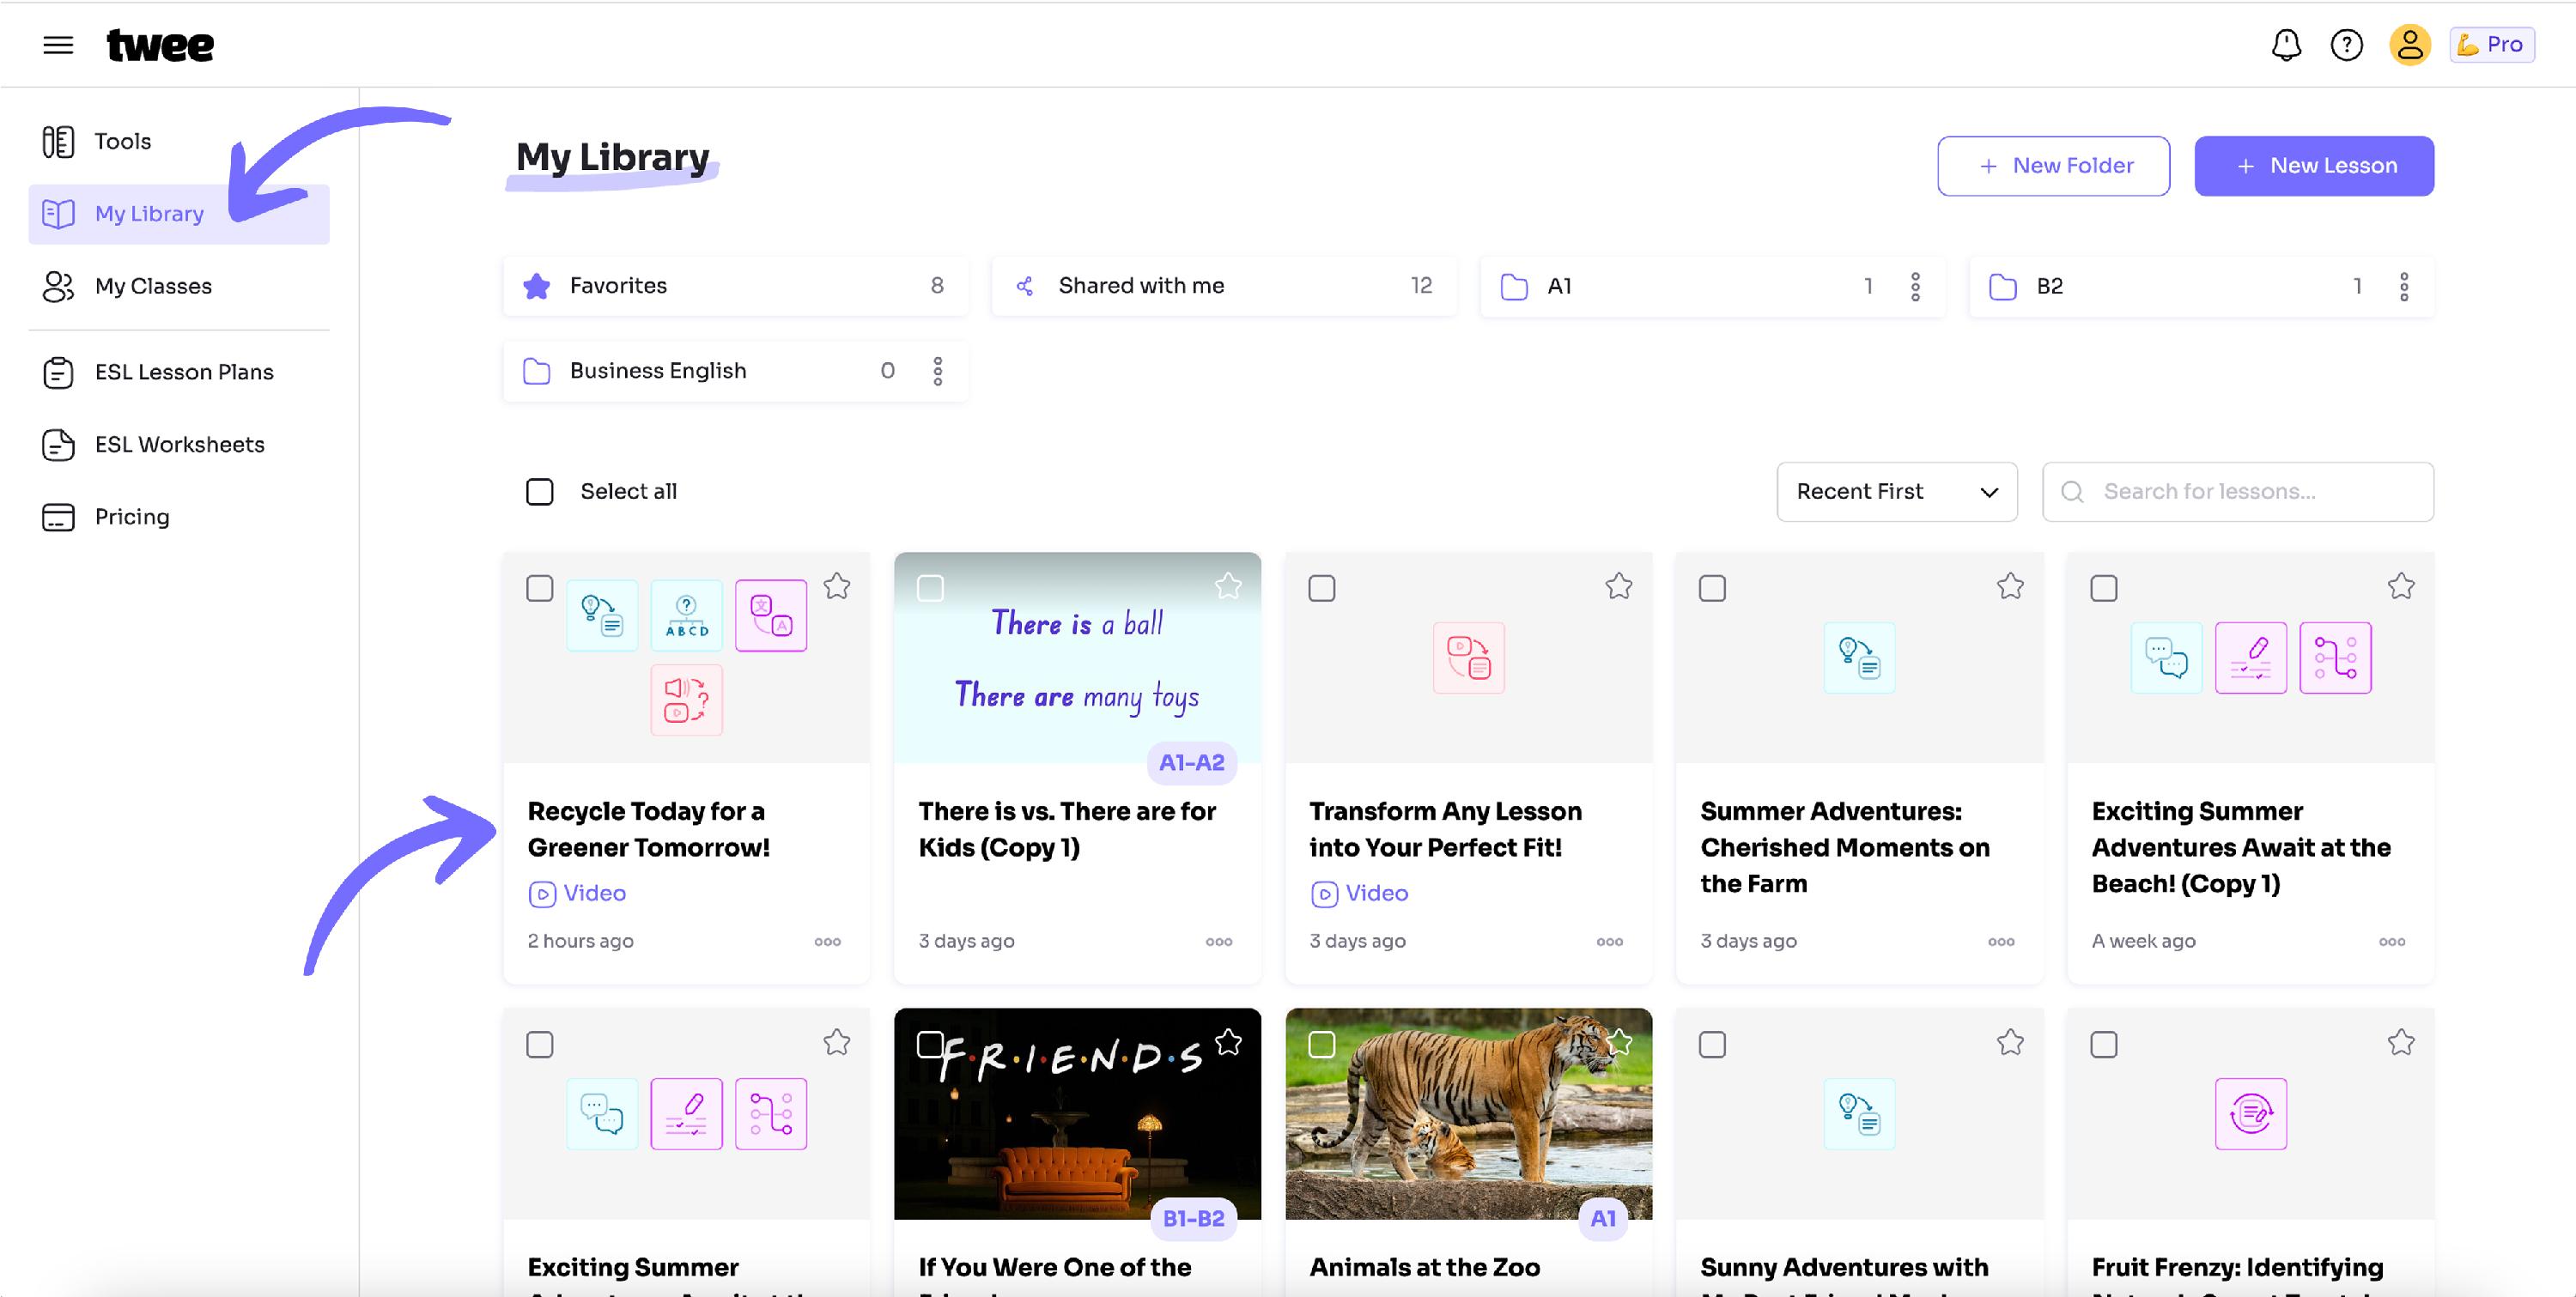Open the Pricing page
The width and height of the screenshot is (2576, 1297).
179,517
